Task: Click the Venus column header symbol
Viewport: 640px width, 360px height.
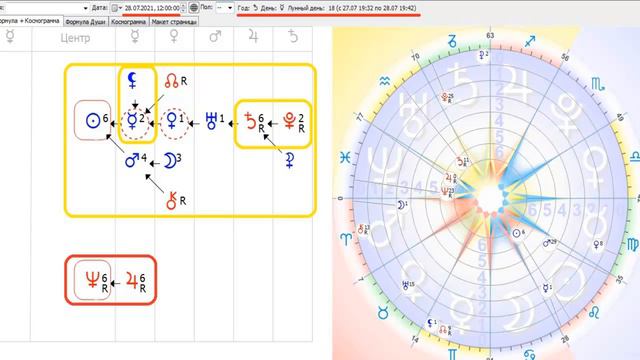Action: pos(174,37)
